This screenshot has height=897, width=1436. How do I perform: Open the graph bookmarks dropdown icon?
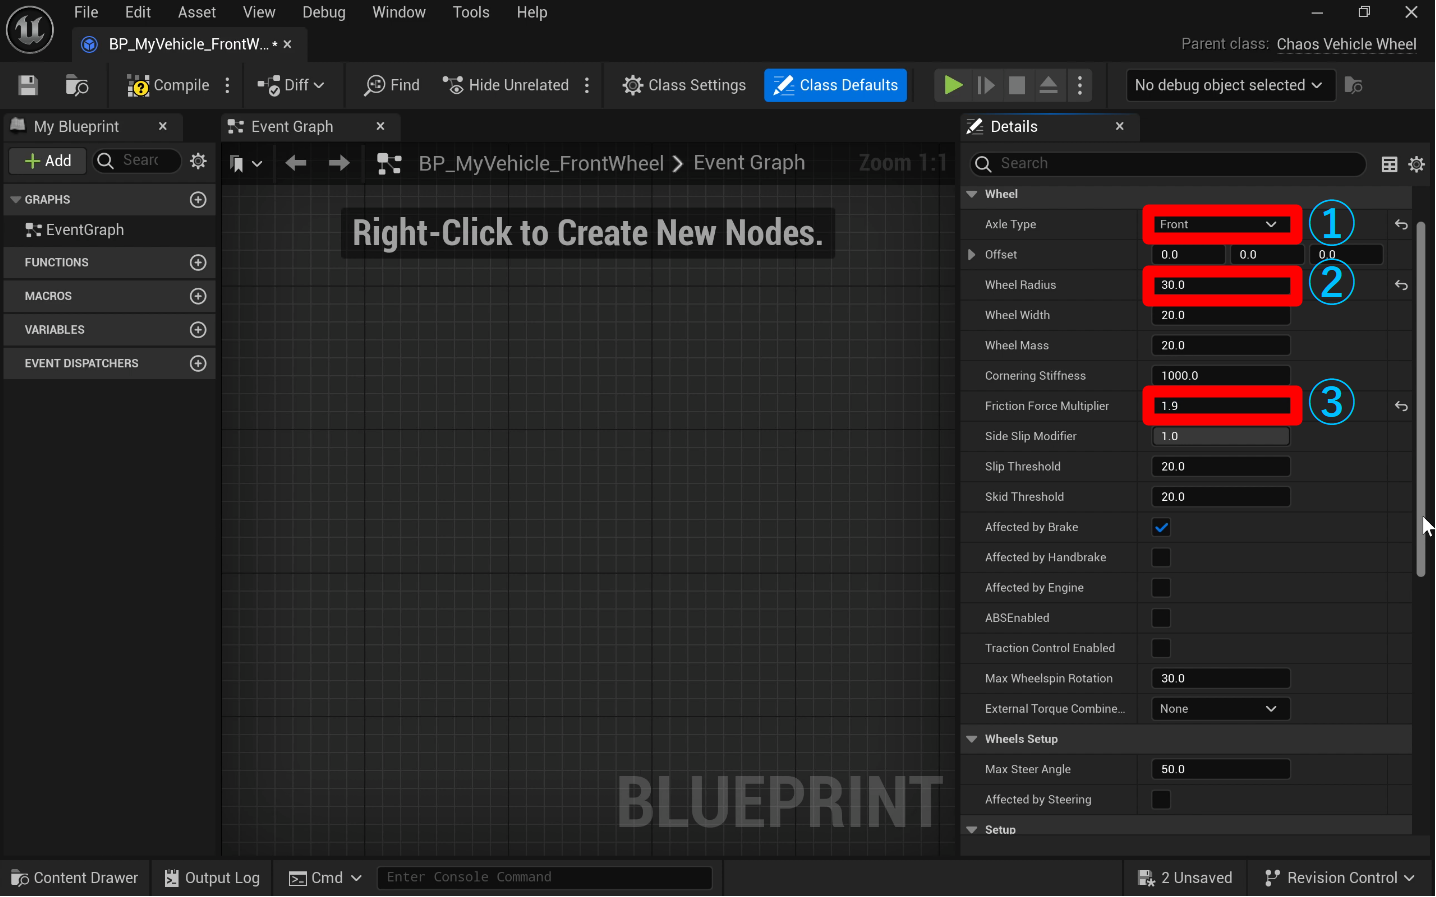(x=245, y=163)
